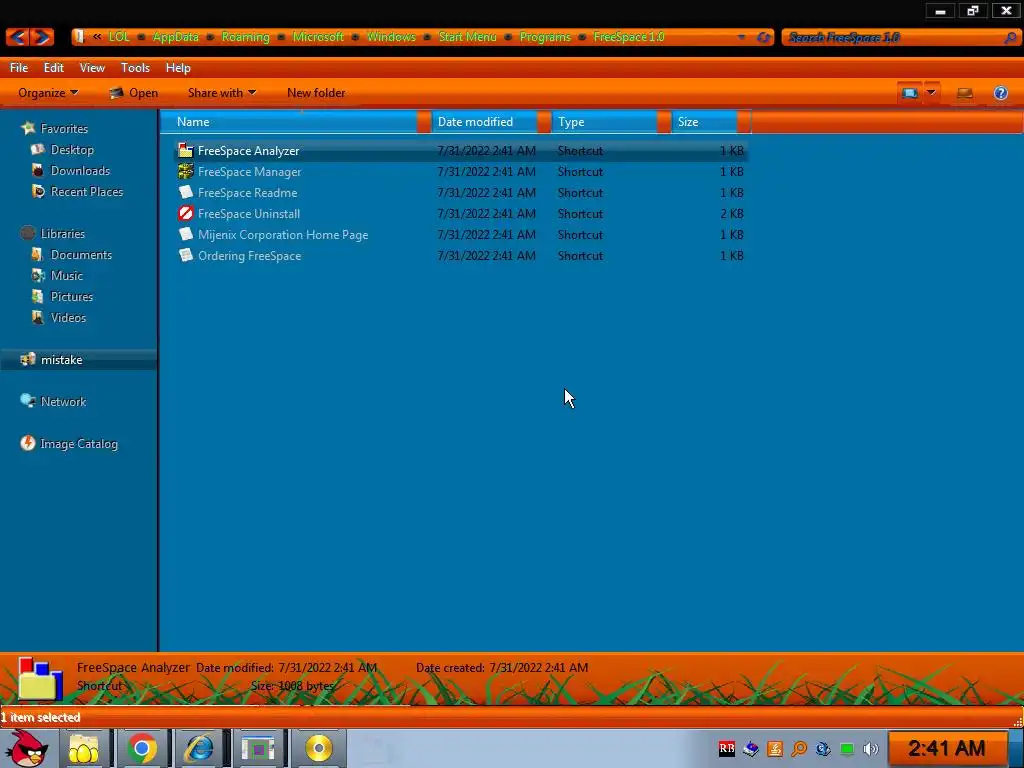The height and width of the screenshot is (768, 1024).
Task: Open the View menu
Action: pos(92,67)
